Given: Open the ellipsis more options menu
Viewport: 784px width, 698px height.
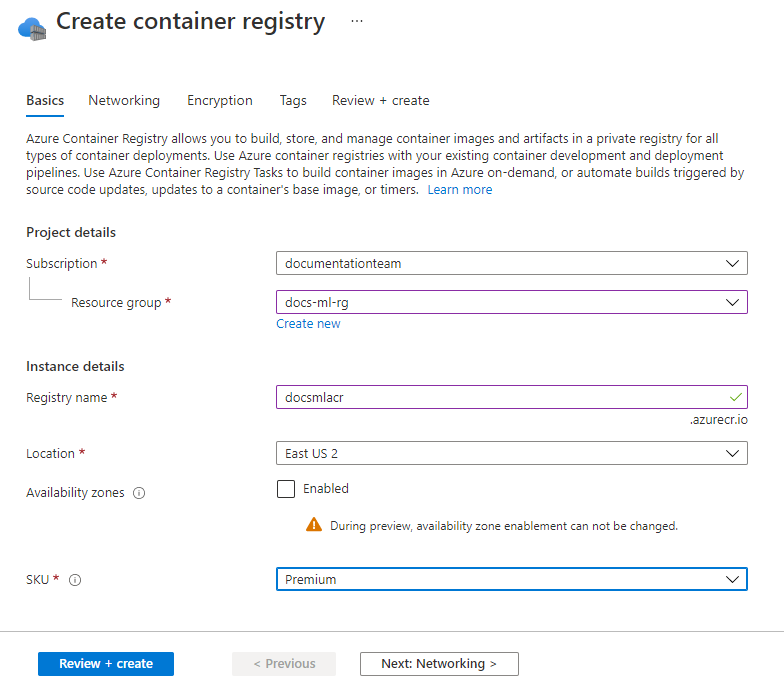Looking at the screenshot, I should 357,21.
